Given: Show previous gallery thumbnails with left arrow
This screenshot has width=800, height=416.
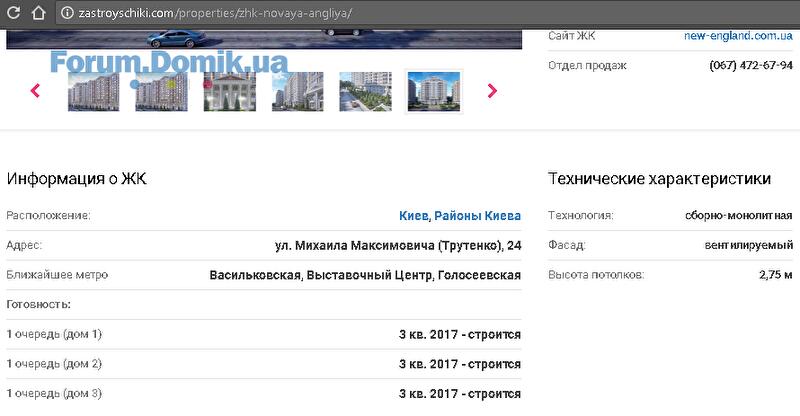Looking at the screenshot, I should [x=35, y=91].
